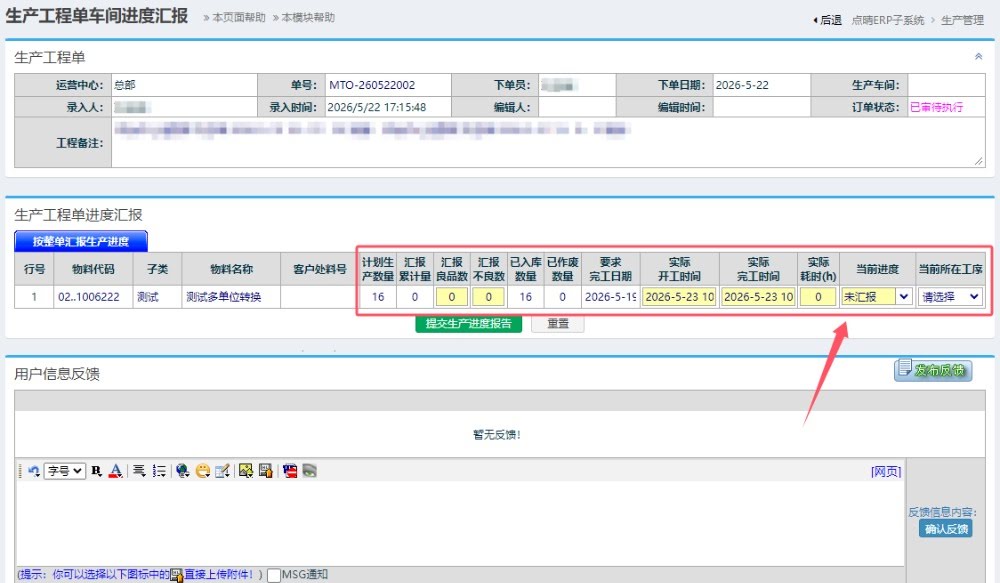Image resolution: width=1000 pixels, height=583 pixels.
Task: Click the 重置 button
Action: click(x=558, y=323)
